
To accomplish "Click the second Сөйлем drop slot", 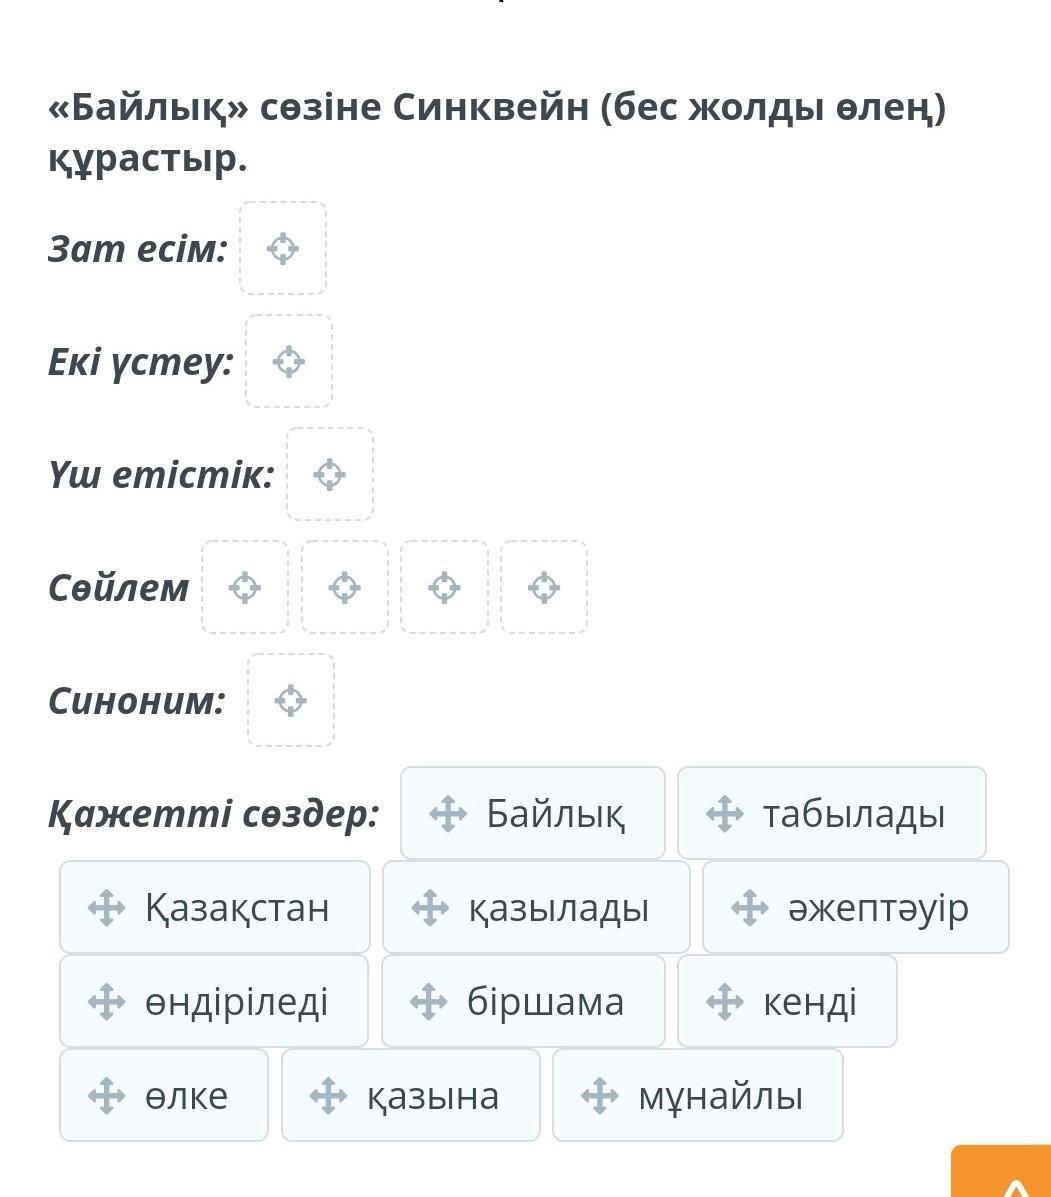I will point(345,587).
